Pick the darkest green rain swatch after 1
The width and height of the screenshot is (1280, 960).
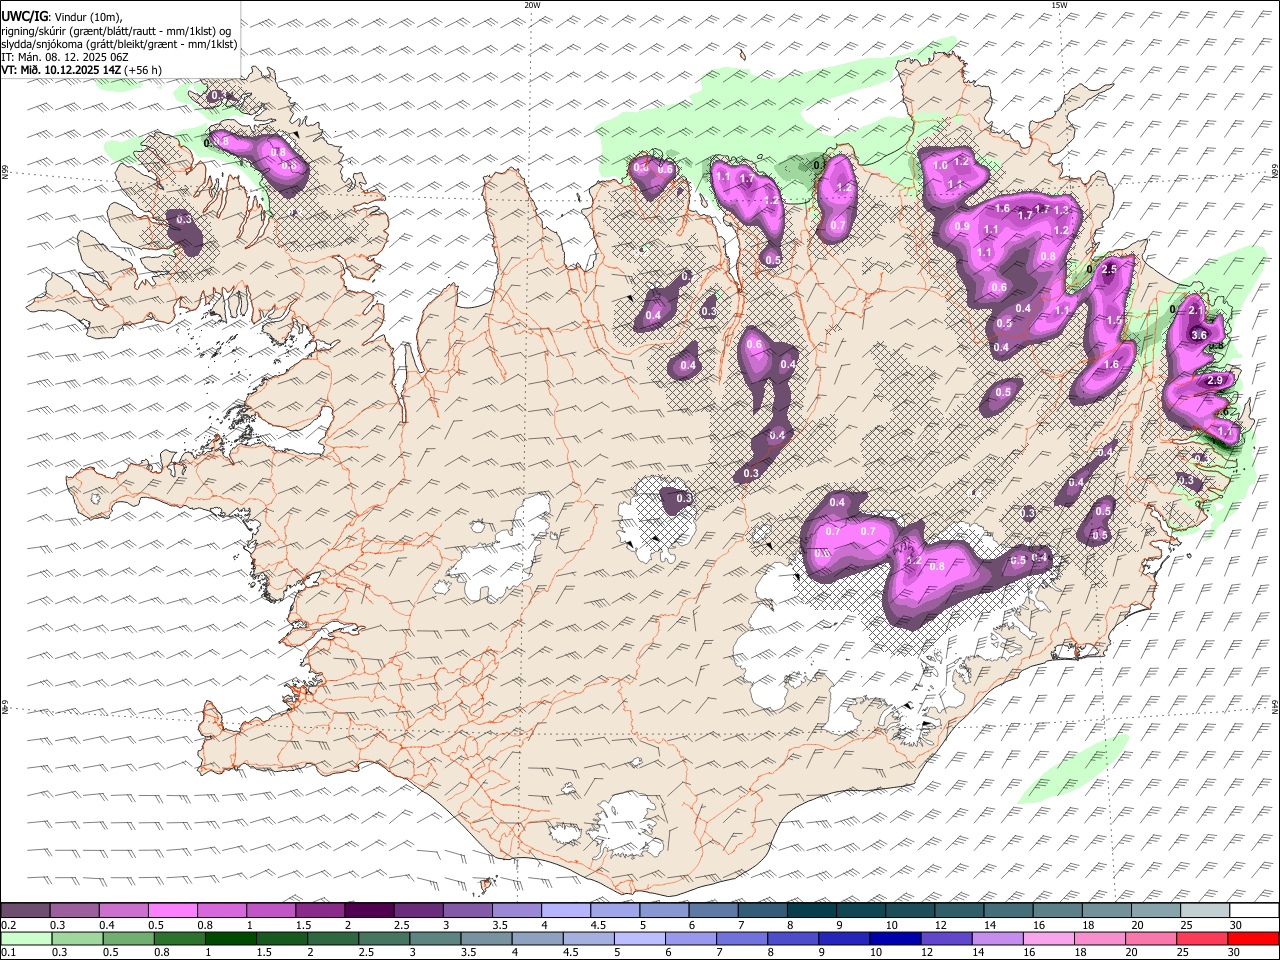point(229,938)
